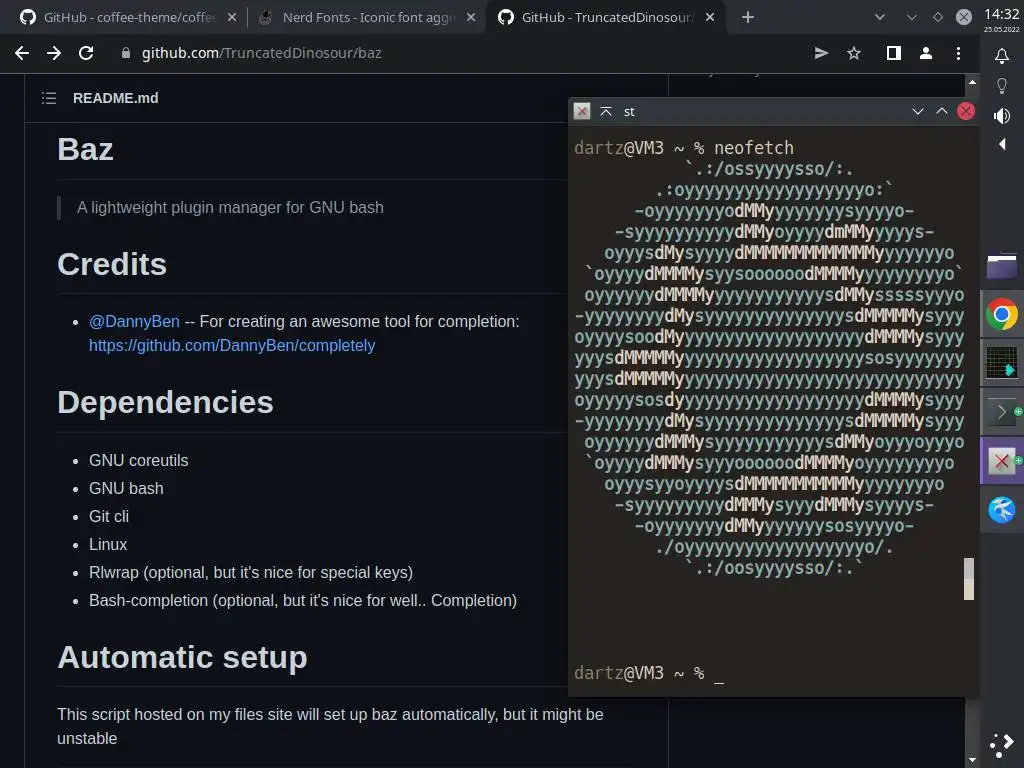Click the Credits heading
Screen dimensions: 1024x768
click(112, 264)
